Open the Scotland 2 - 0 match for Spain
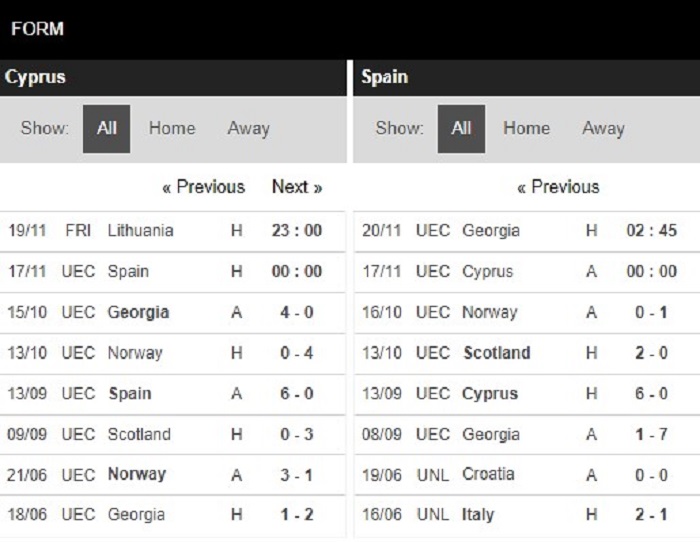Viewport: 700px width, 542px height. click(x=527, y=353)
